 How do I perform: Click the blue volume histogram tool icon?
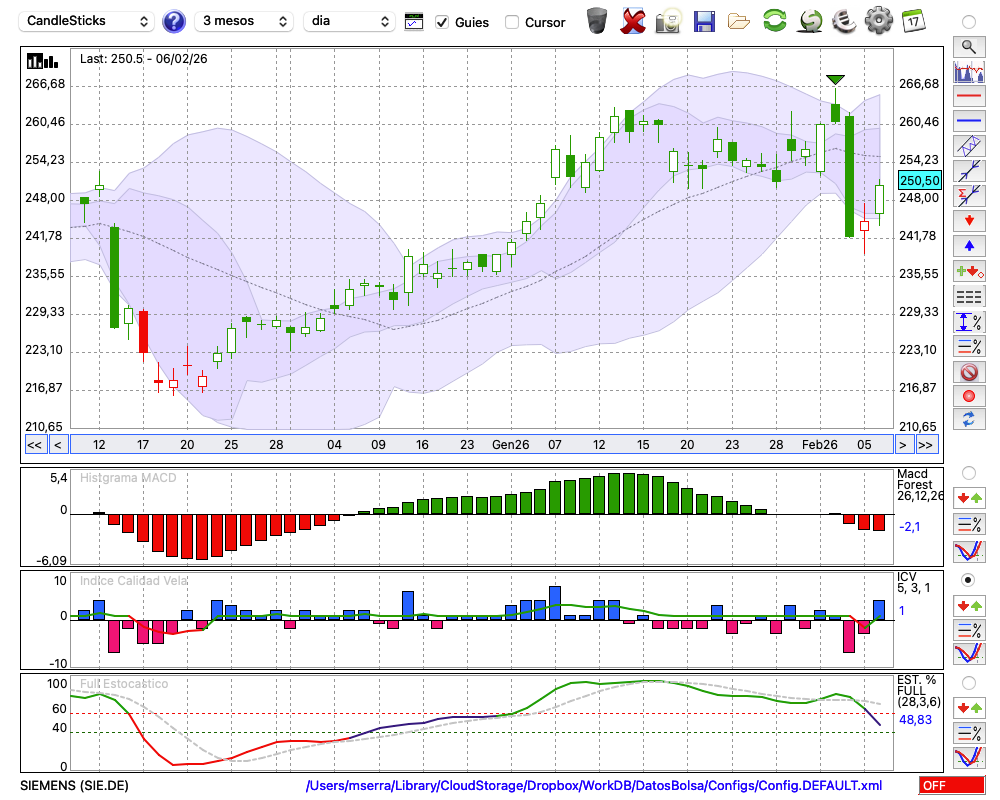[969, 72]
